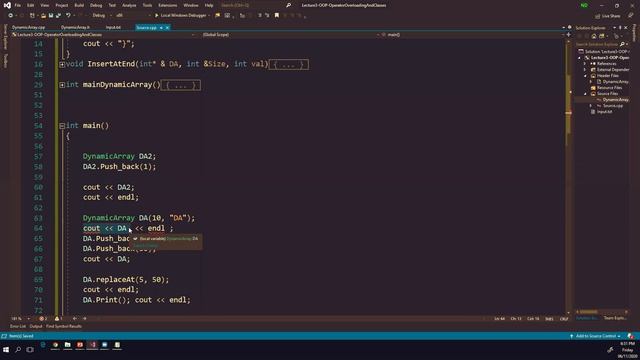
Task: Click the notifications icon in status bar
Action: pyautogui.click(x=630, y=336)
